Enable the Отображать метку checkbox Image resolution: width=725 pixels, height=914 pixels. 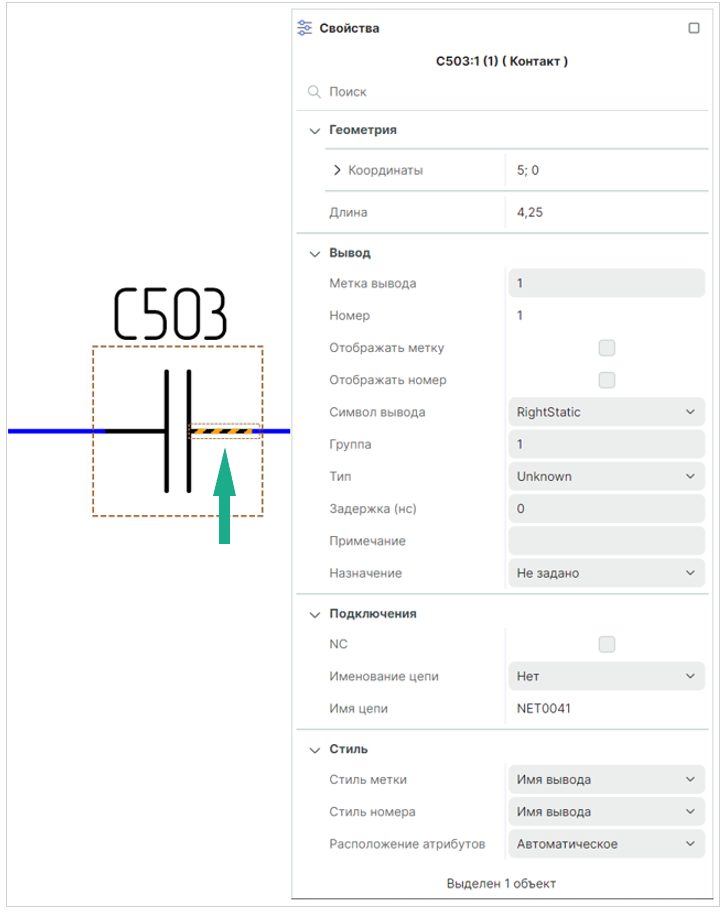pos(607,348)
